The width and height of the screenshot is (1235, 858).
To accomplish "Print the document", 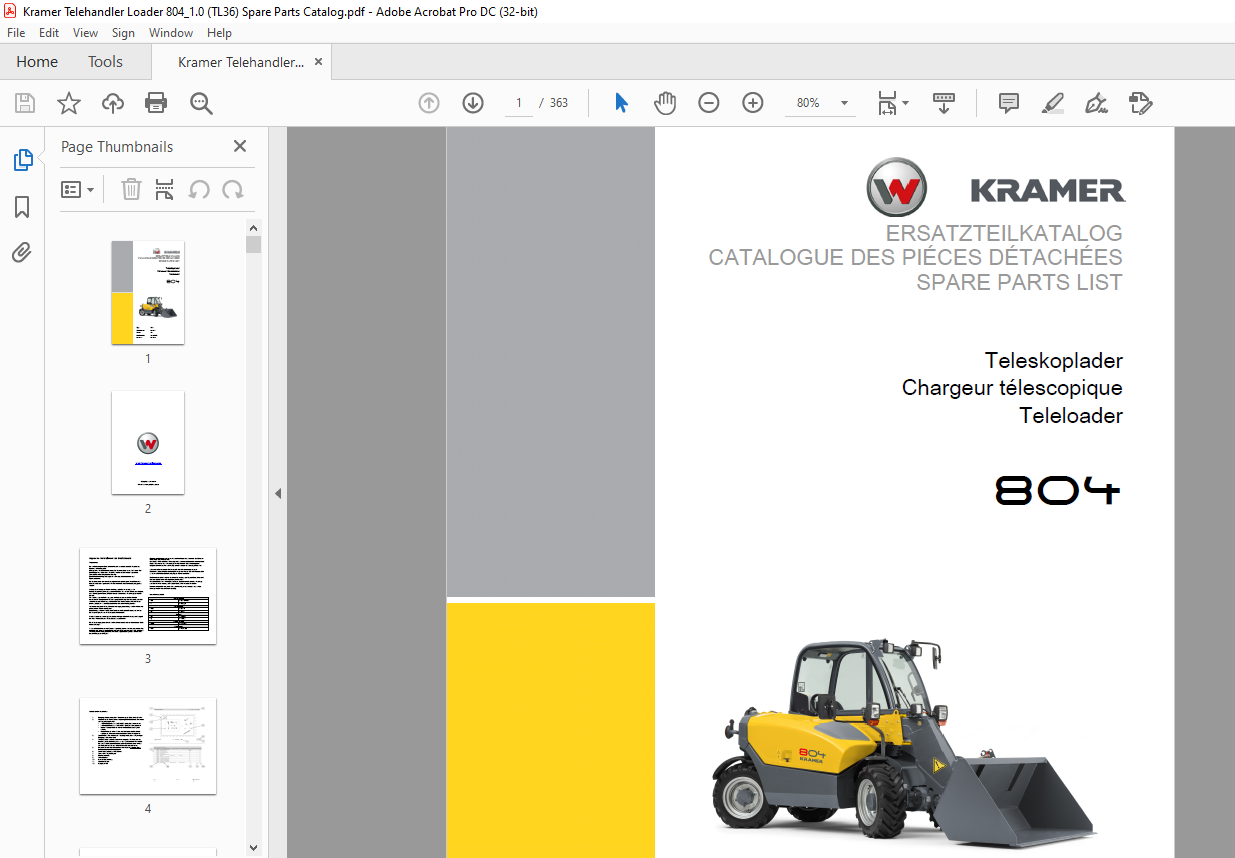I will tap(156, 103).
